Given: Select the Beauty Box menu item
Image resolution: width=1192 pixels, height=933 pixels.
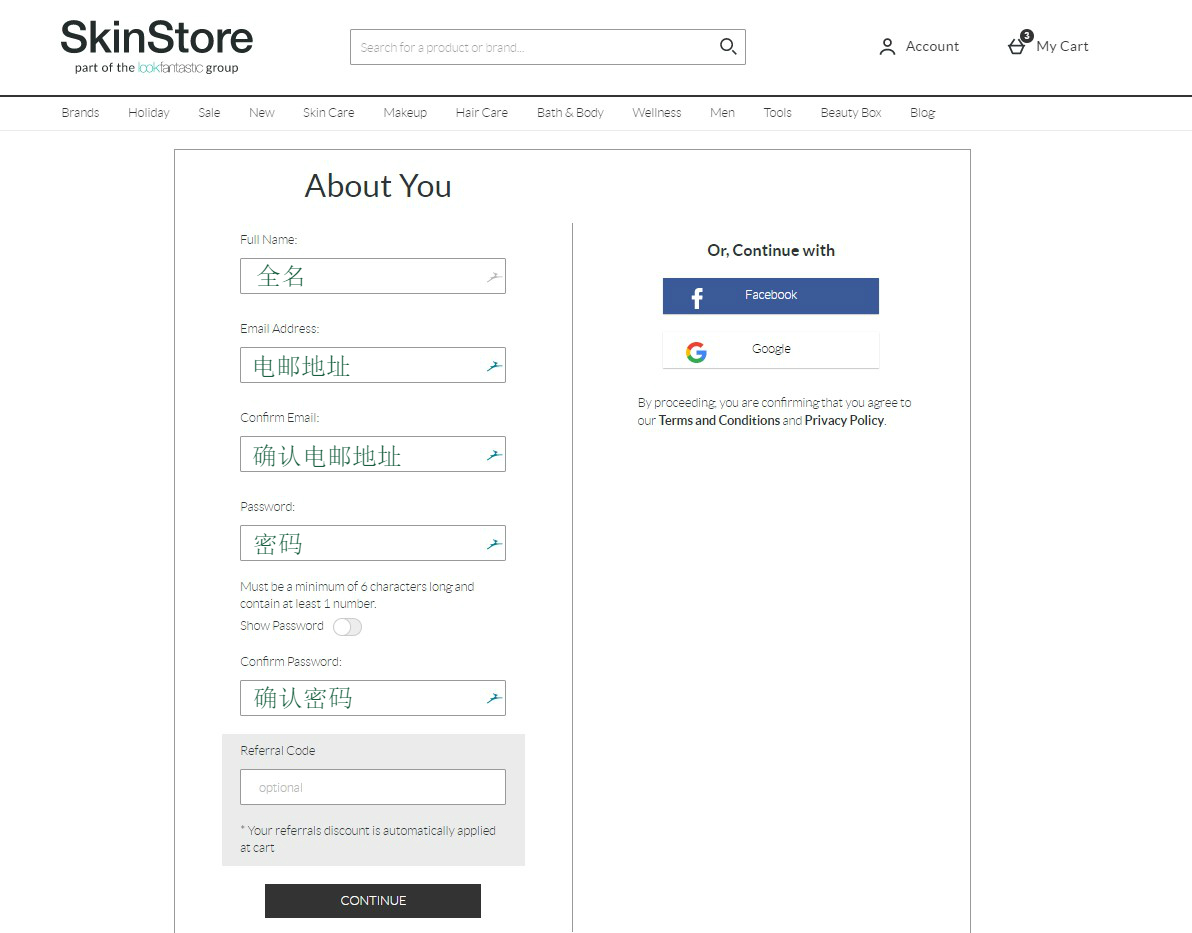Looking at the screenshot, I should tap(850, 113).
